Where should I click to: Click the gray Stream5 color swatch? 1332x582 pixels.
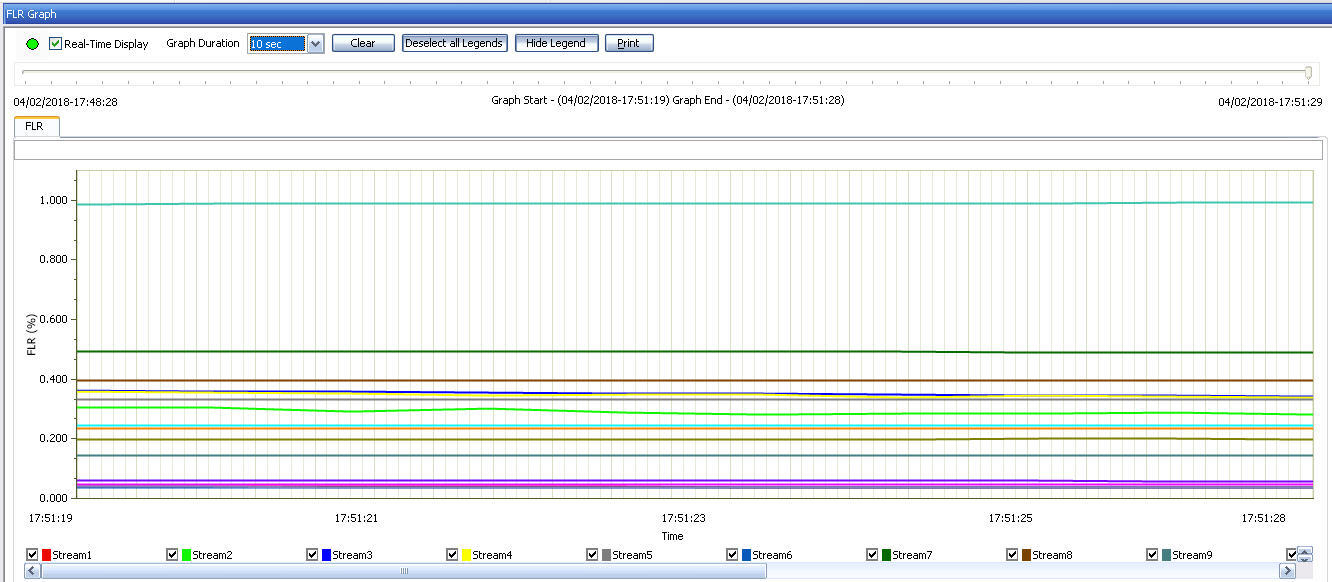607,555
